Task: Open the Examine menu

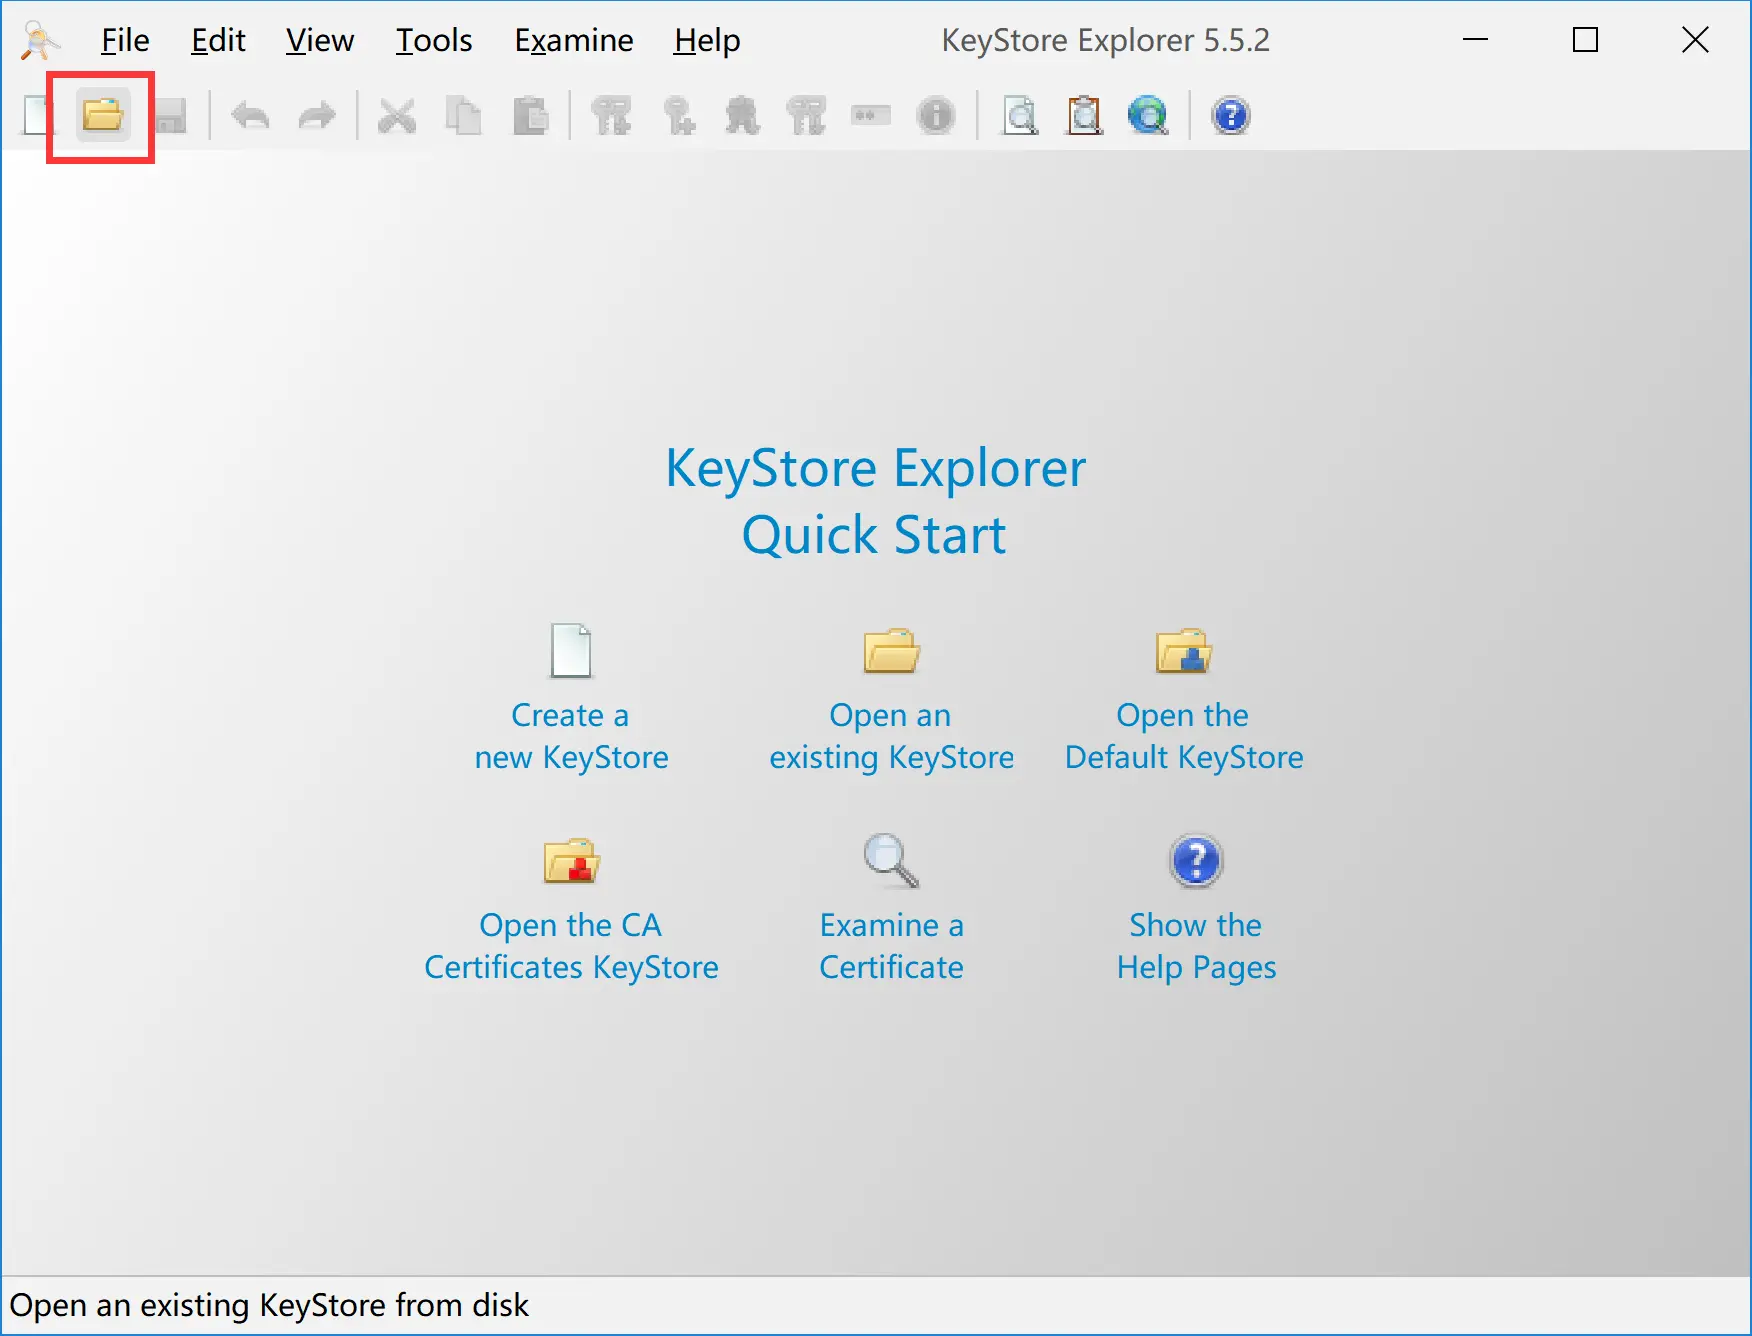Action: pos(573,40)
